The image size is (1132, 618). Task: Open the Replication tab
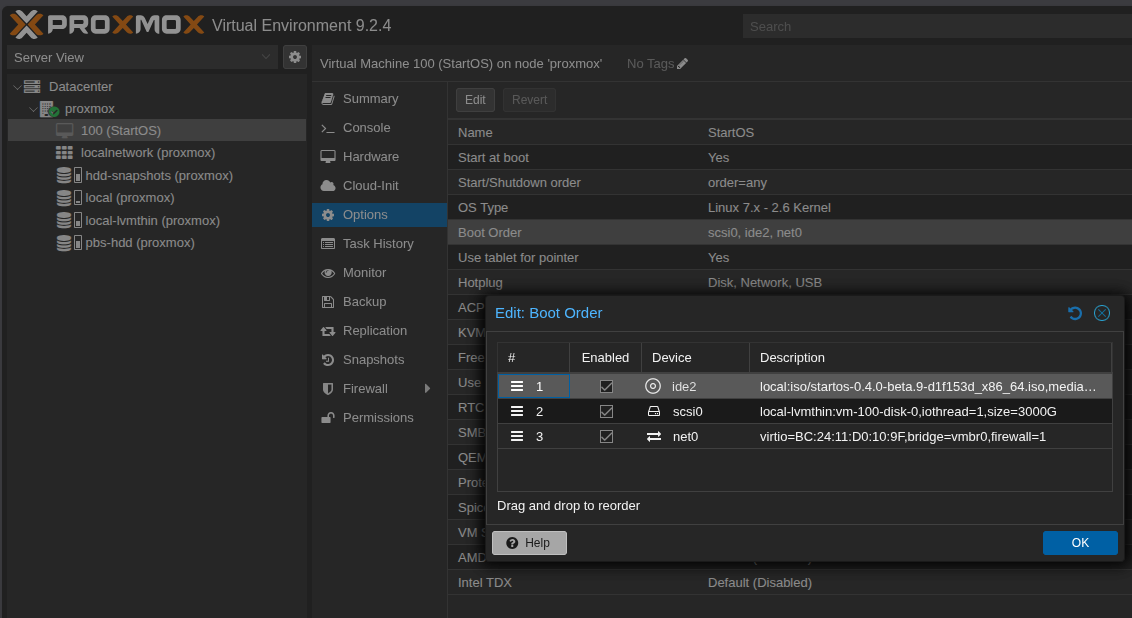click(x=380, y=331)
